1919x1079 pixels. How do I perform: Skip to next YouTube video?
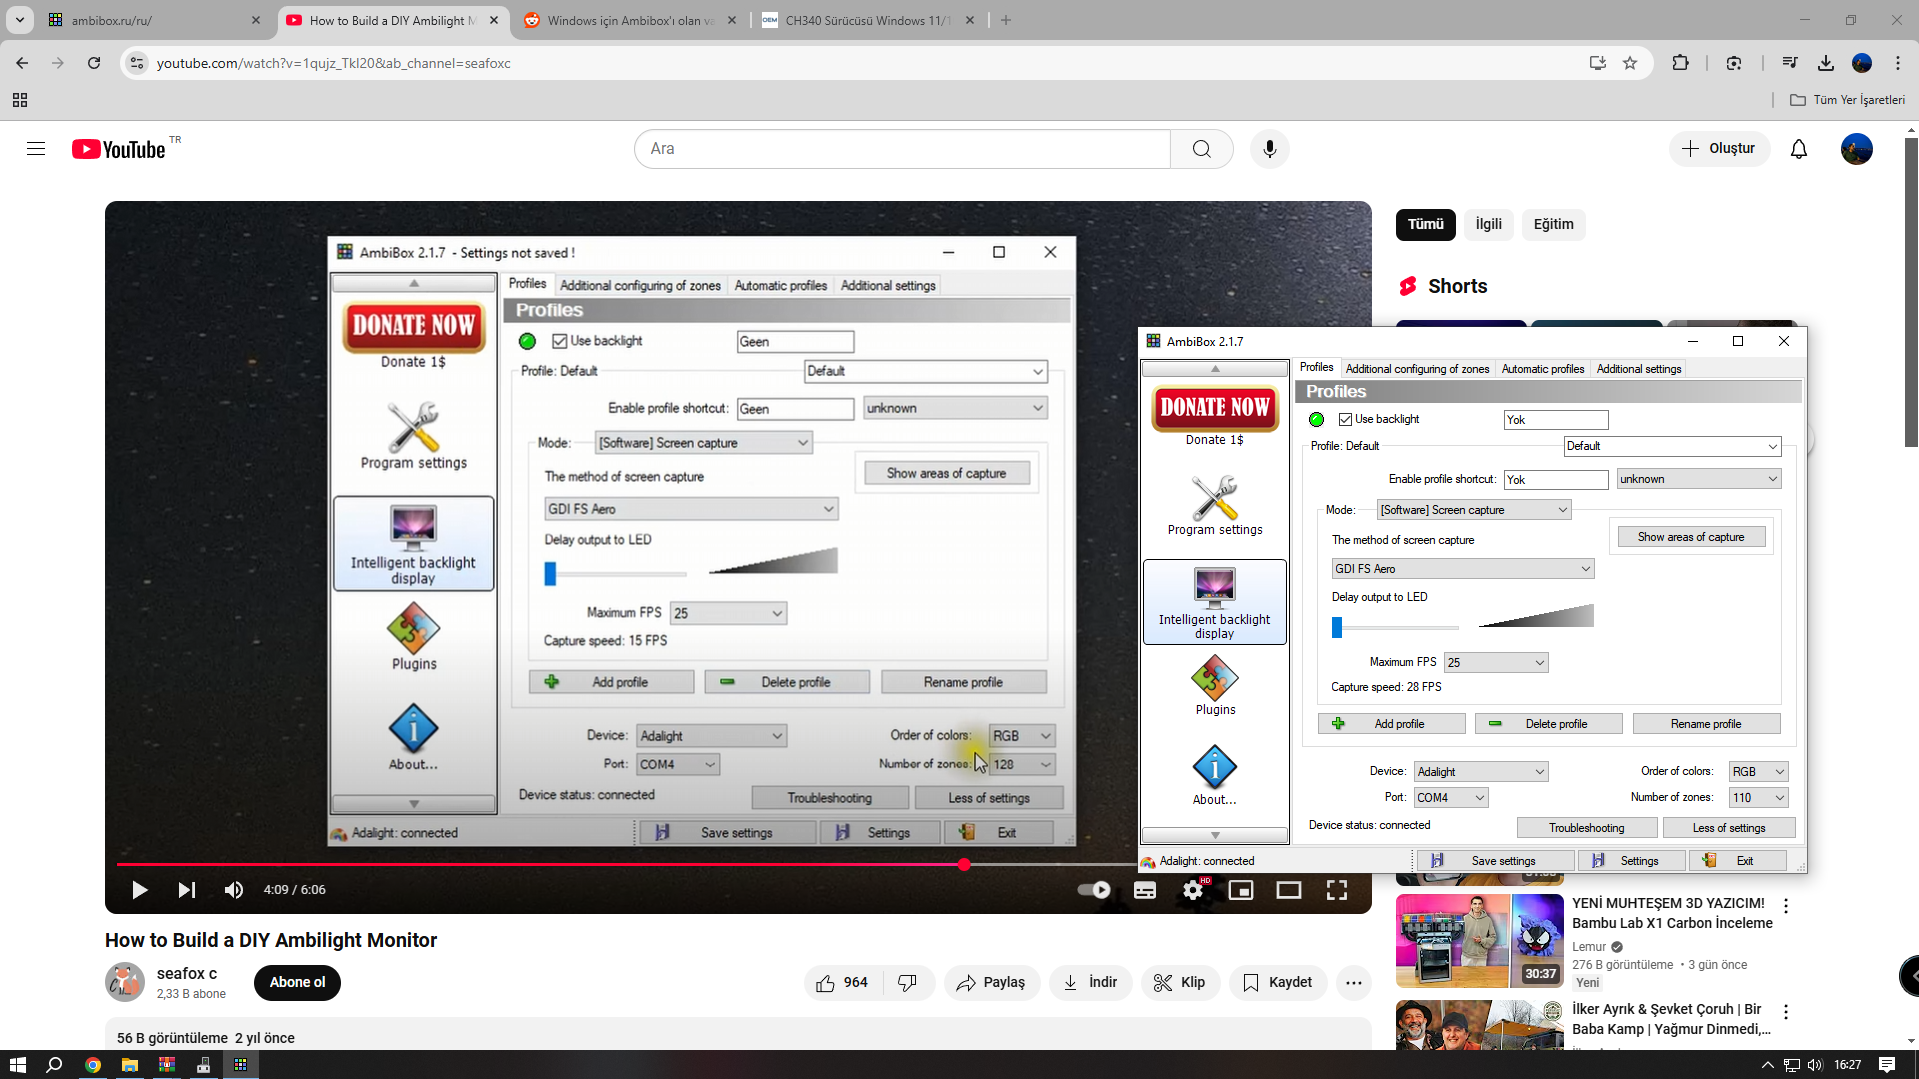point(187,890)
